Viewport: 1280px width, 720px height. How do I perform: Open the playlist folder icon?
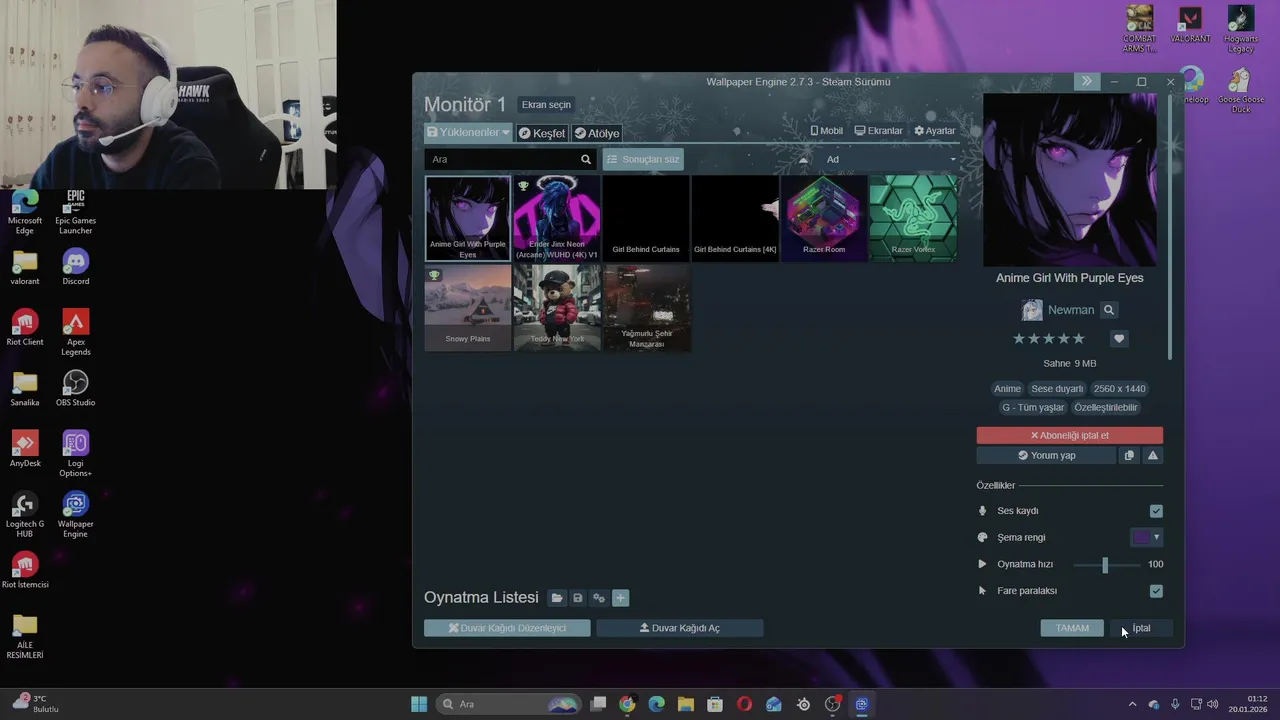[x=557, y=598]
